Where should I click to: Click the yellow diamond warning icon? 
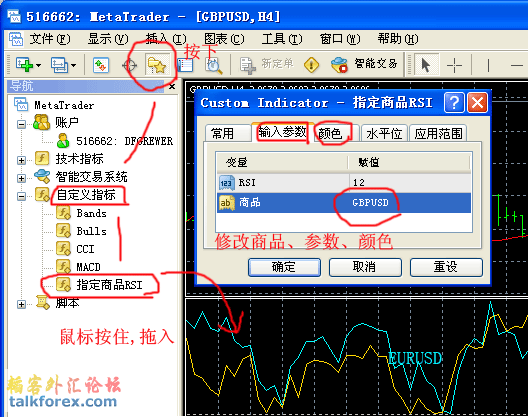pos(311,64)
